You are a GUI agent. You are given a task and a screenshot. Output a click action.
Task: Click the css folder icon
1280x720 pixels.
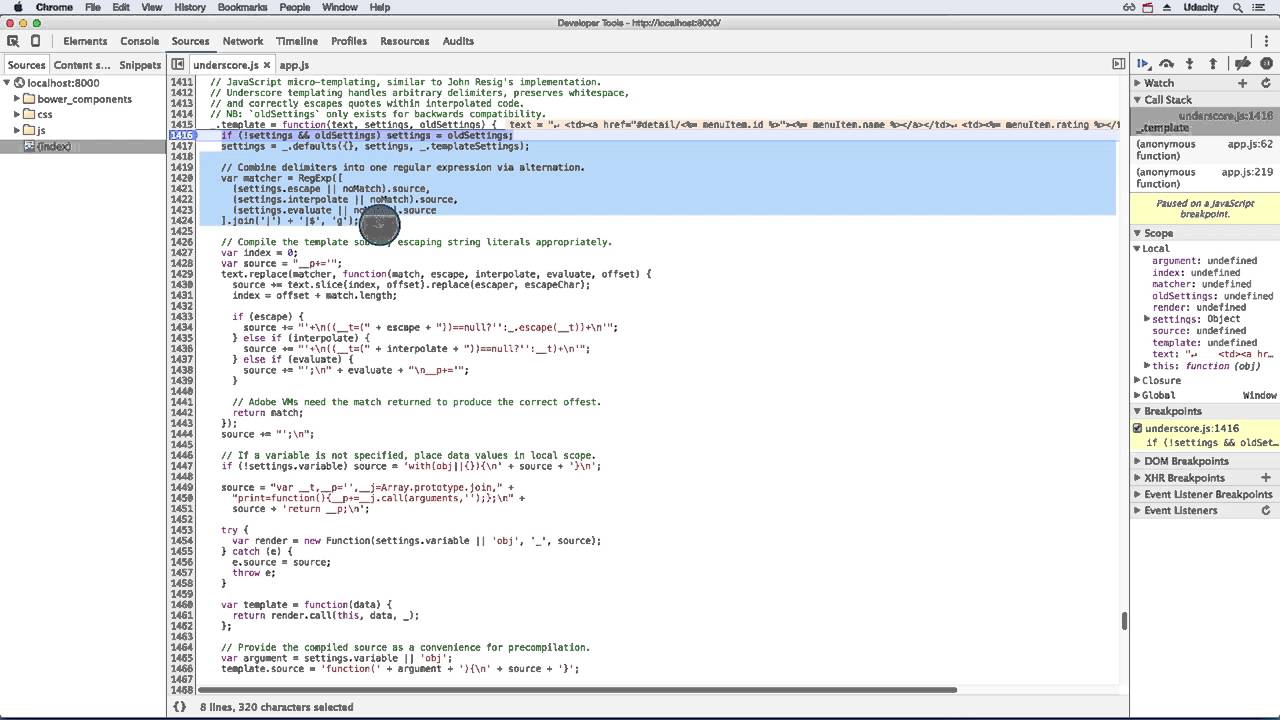tap(30, 114)
